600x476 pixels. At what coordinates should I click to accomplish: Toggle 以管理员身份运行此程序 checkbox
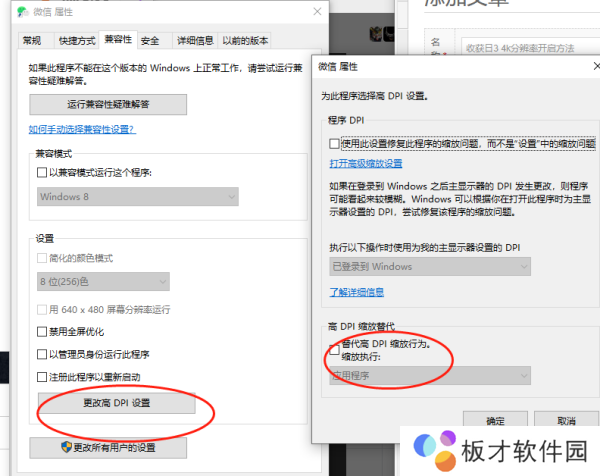(x=41, y=354)
